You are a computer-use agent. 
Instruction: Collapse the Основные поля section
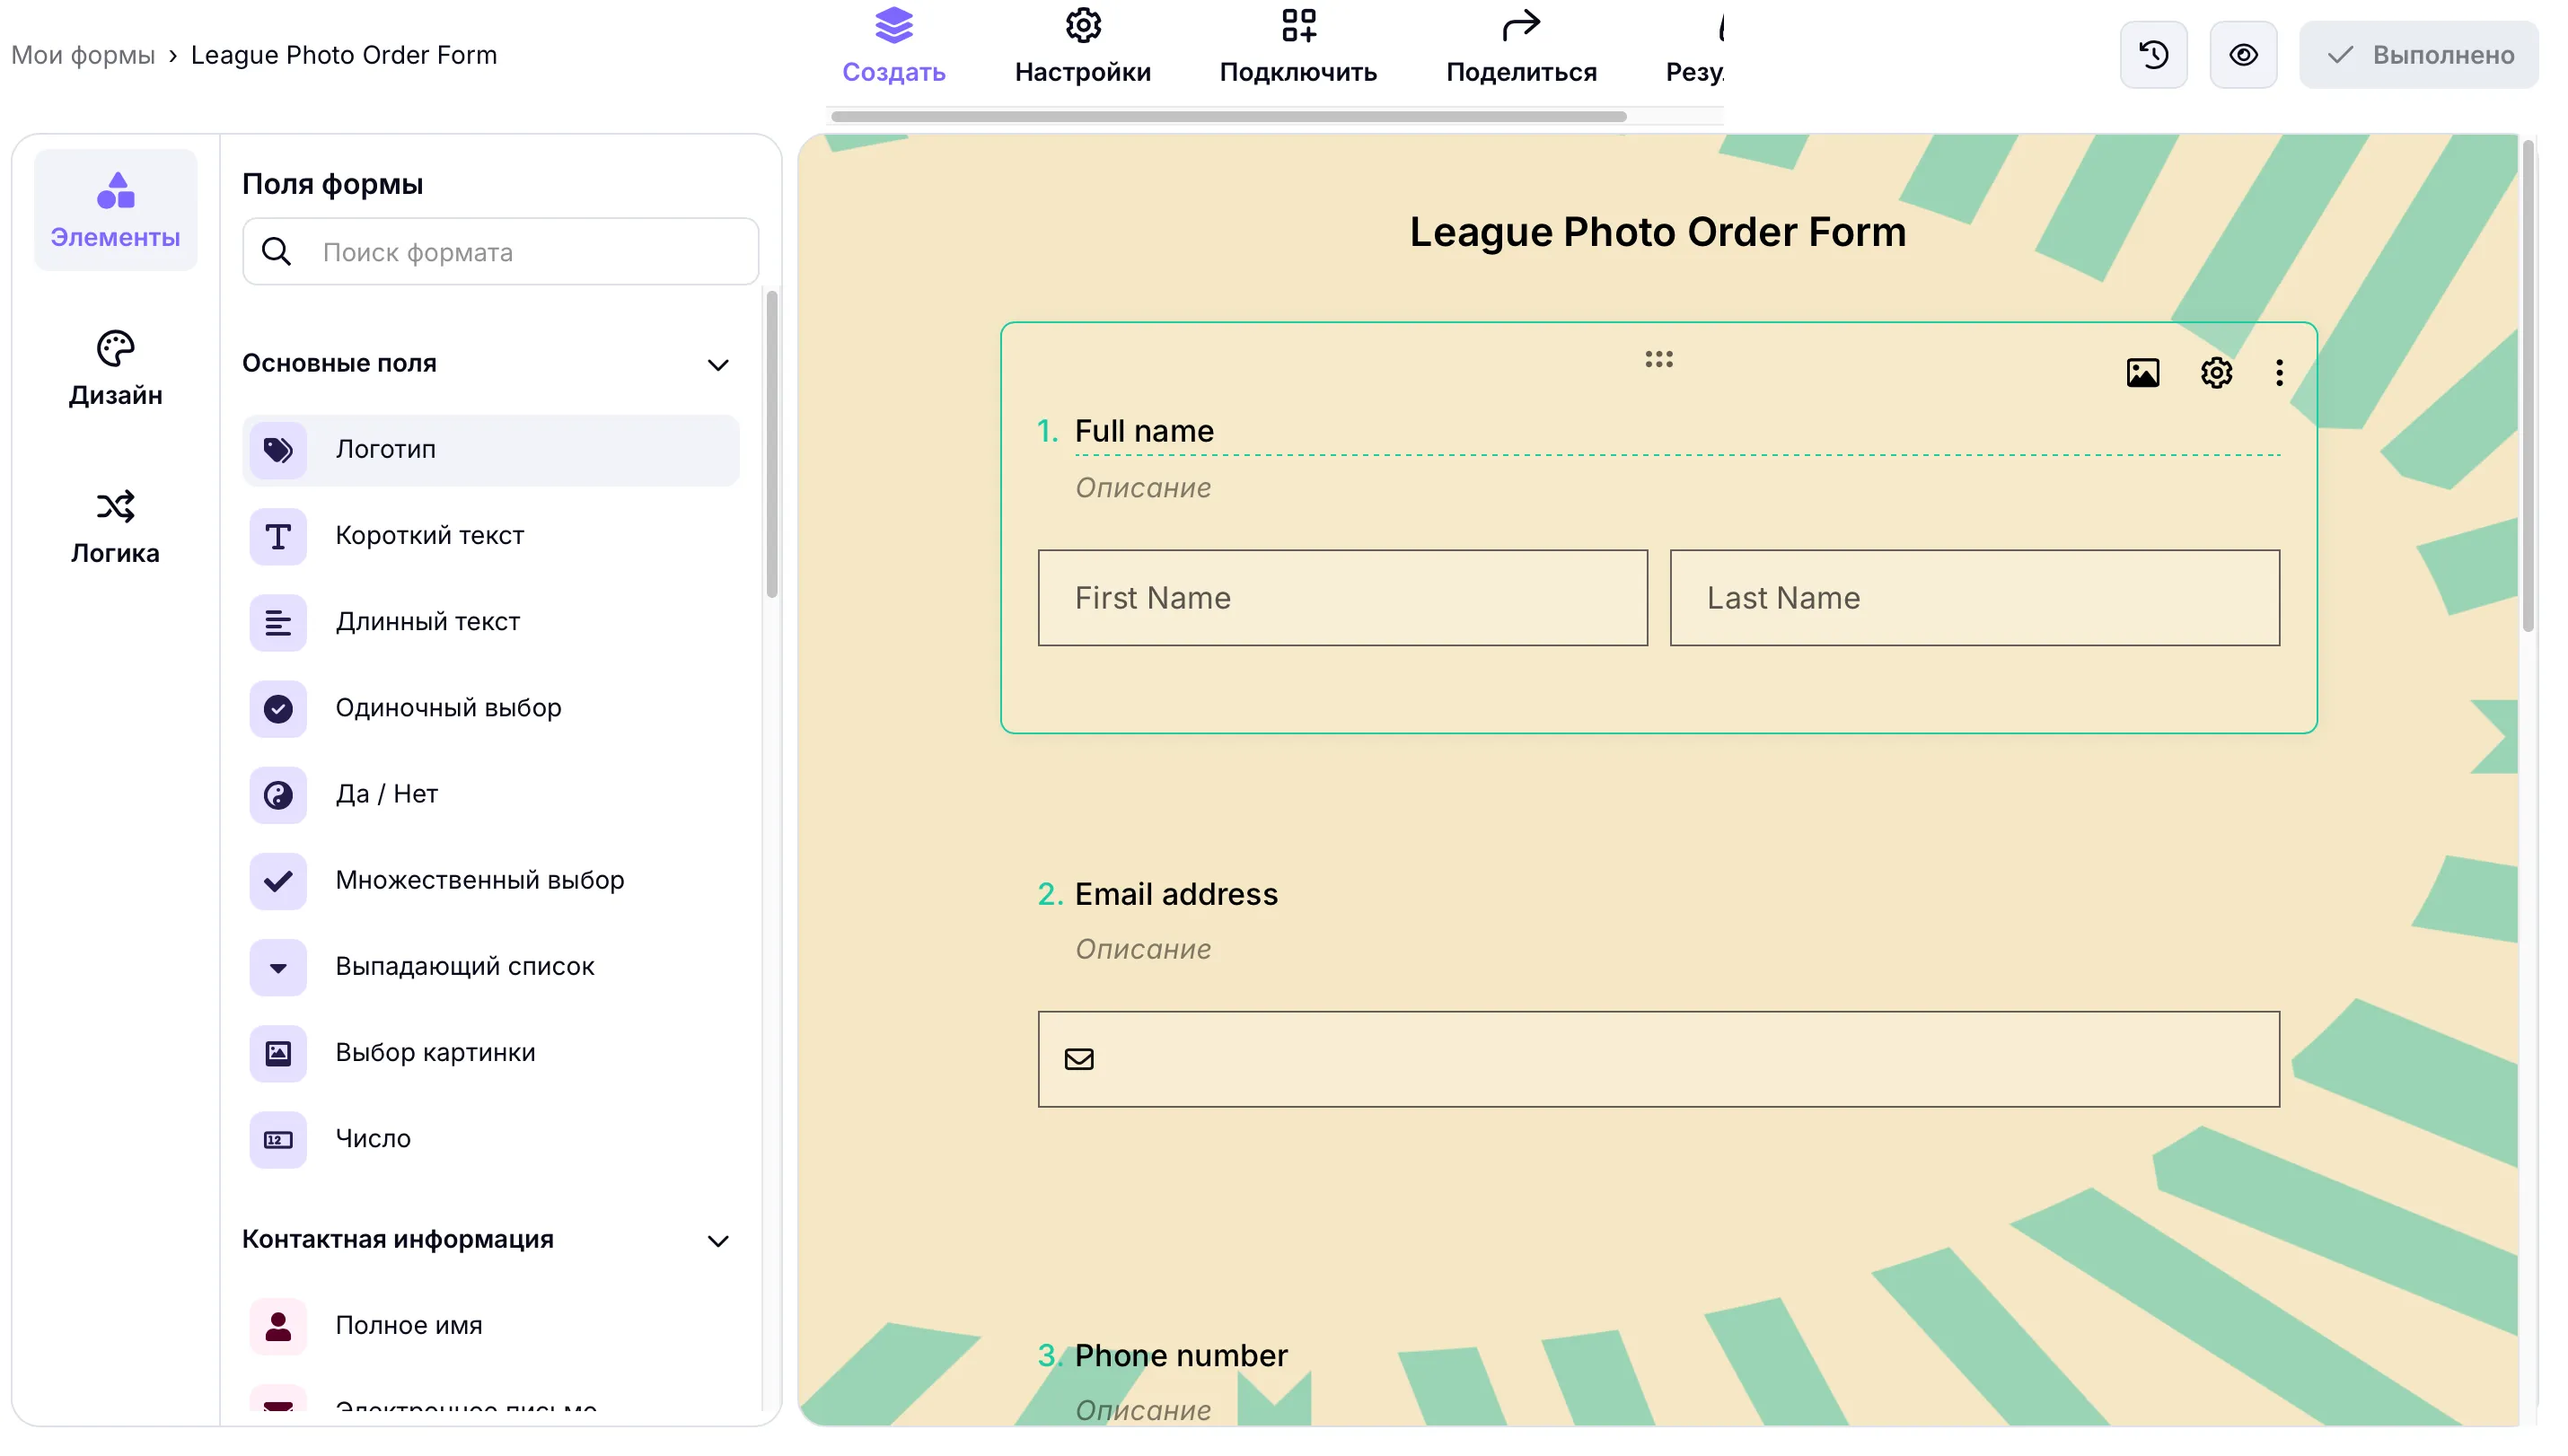(717, 365)
